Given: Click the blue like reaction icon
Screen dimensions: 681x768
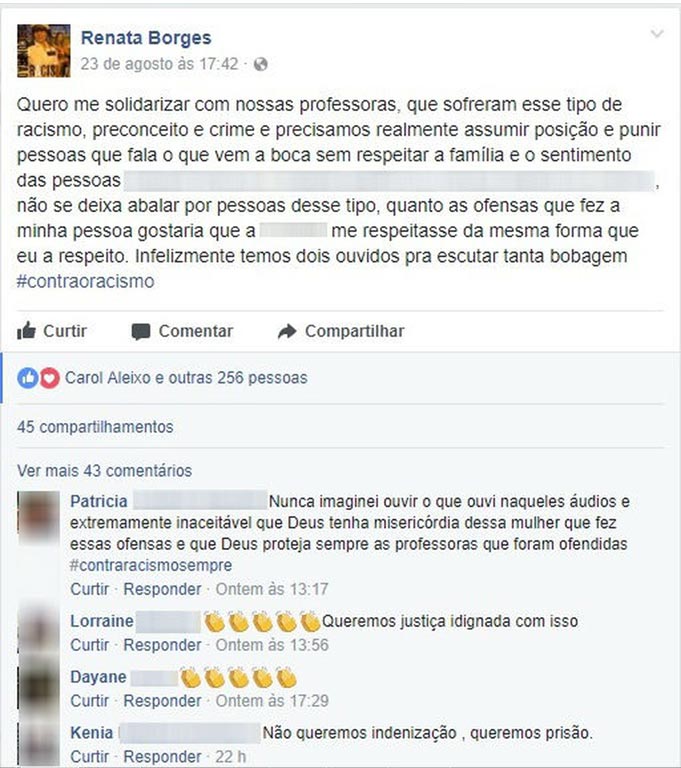Looking at the screenshot, I should point(27,378).
